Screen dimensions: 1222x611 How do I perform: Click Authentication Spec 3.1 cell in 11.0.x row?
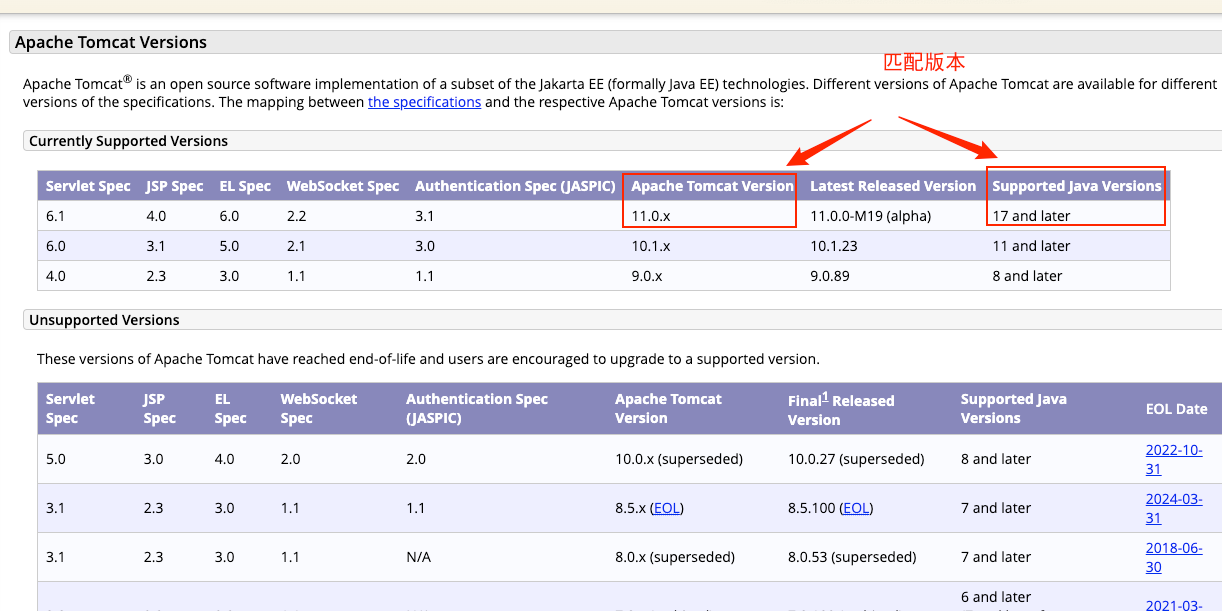(x=424, y=216)
